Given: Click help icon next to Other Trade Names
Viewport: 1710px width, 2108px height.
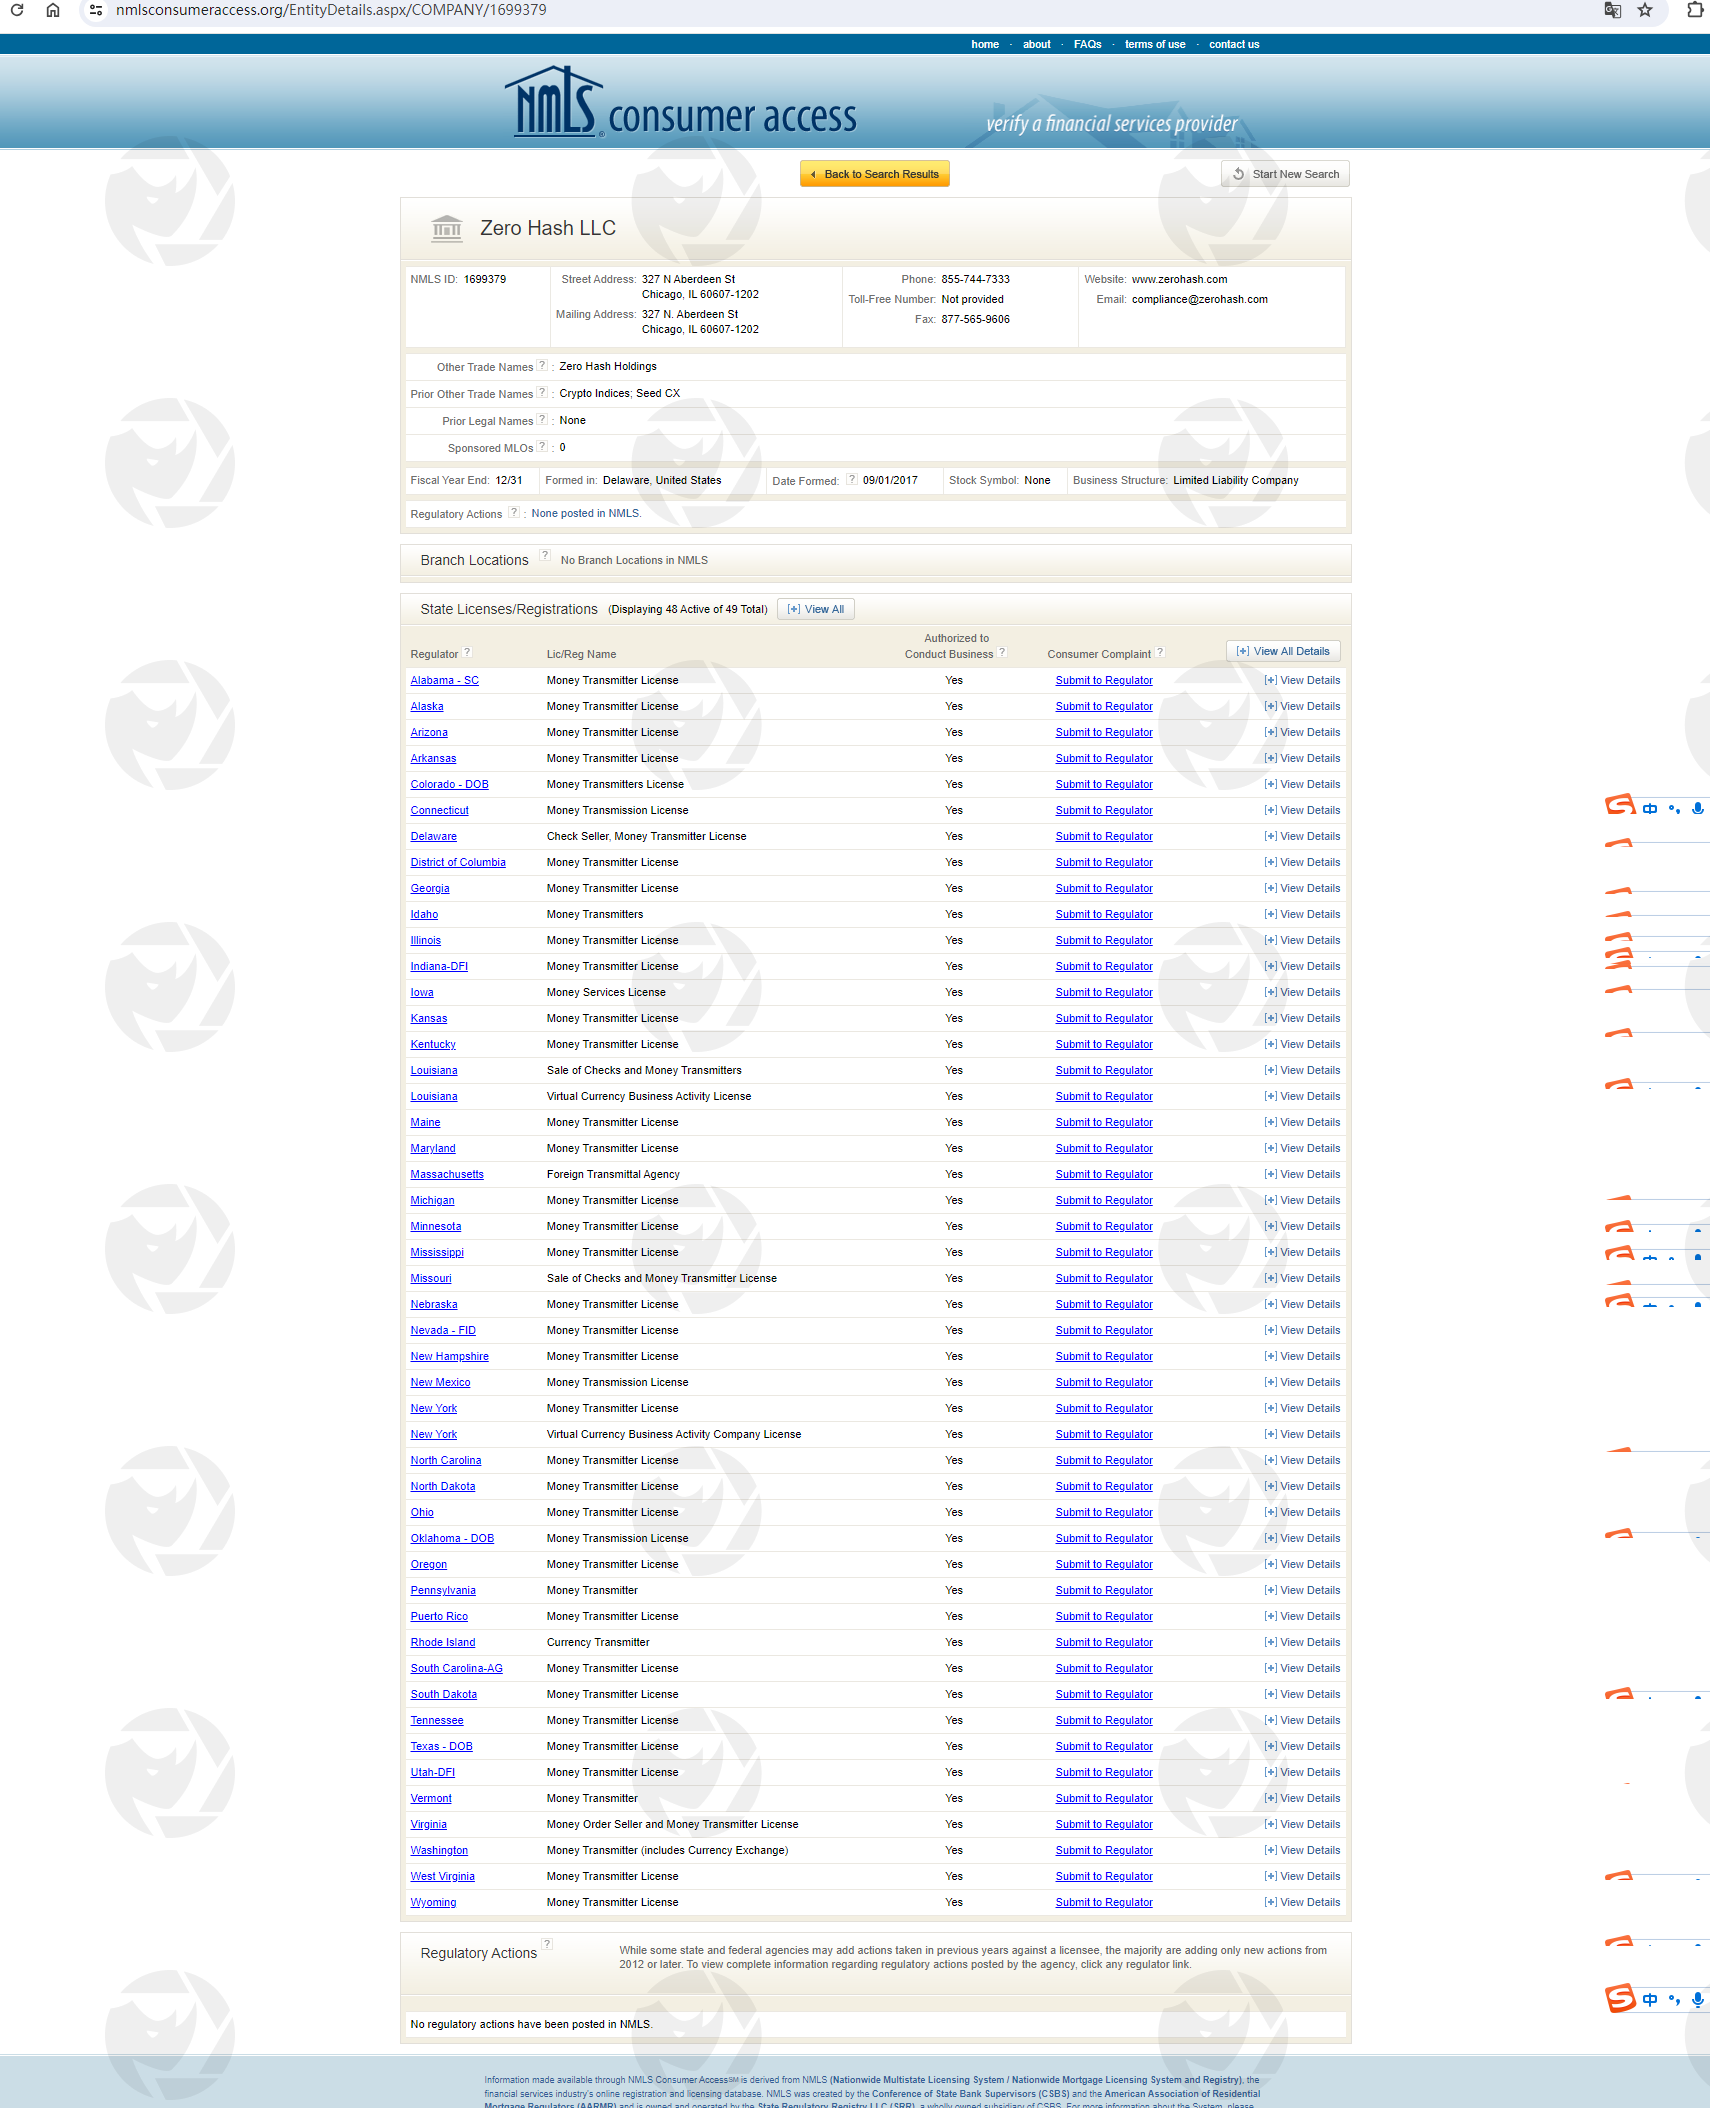Looking at the screenshot, I should point(542,366).
